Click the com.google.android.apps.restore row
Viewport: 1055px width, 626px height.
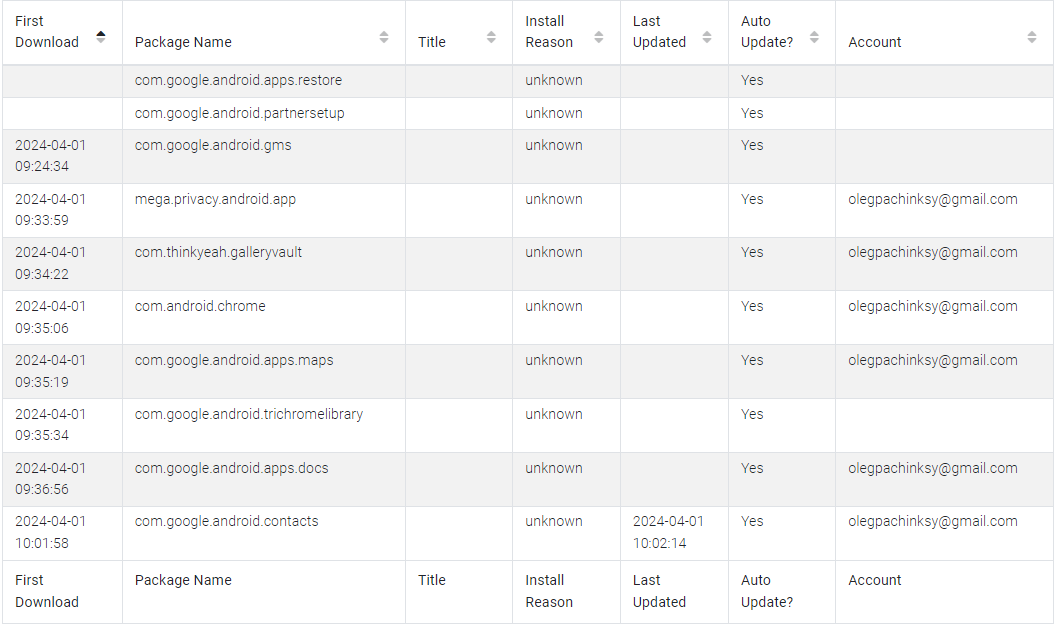pyautogui.click(x=238, y=80)
